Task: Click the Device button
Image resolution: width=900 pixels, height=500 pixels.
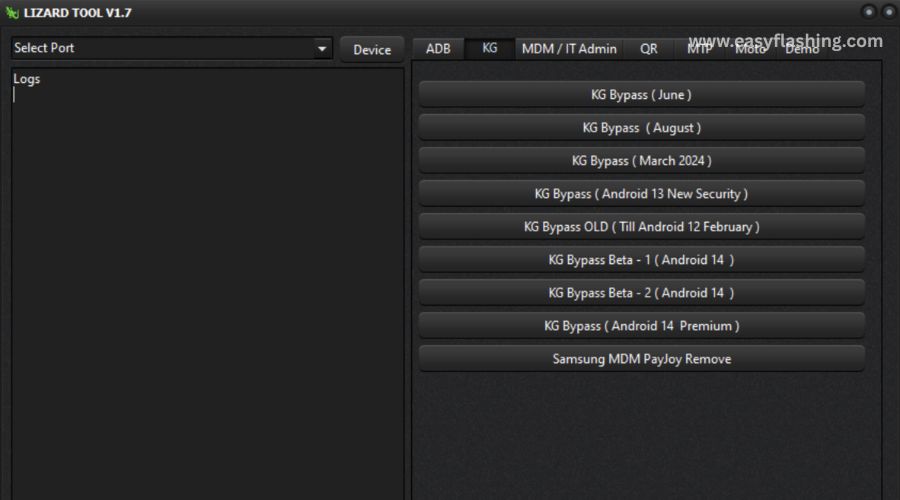Action: (372, 49)
